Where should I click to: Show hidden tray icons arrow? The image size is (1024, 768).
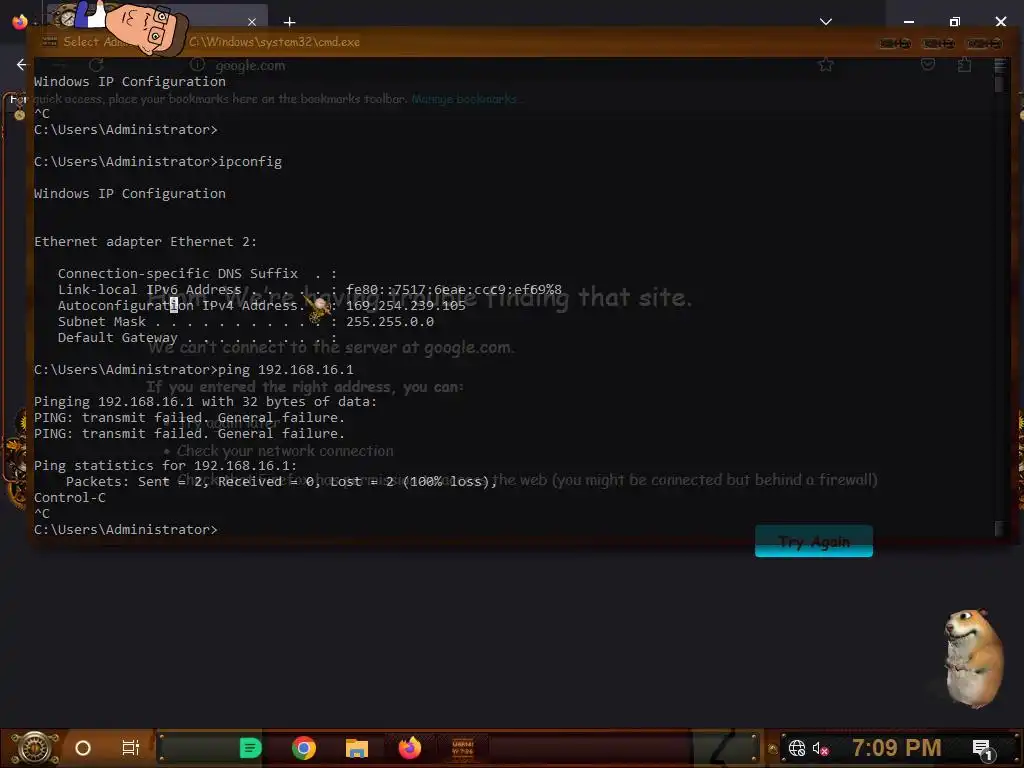tap(773, 748)
